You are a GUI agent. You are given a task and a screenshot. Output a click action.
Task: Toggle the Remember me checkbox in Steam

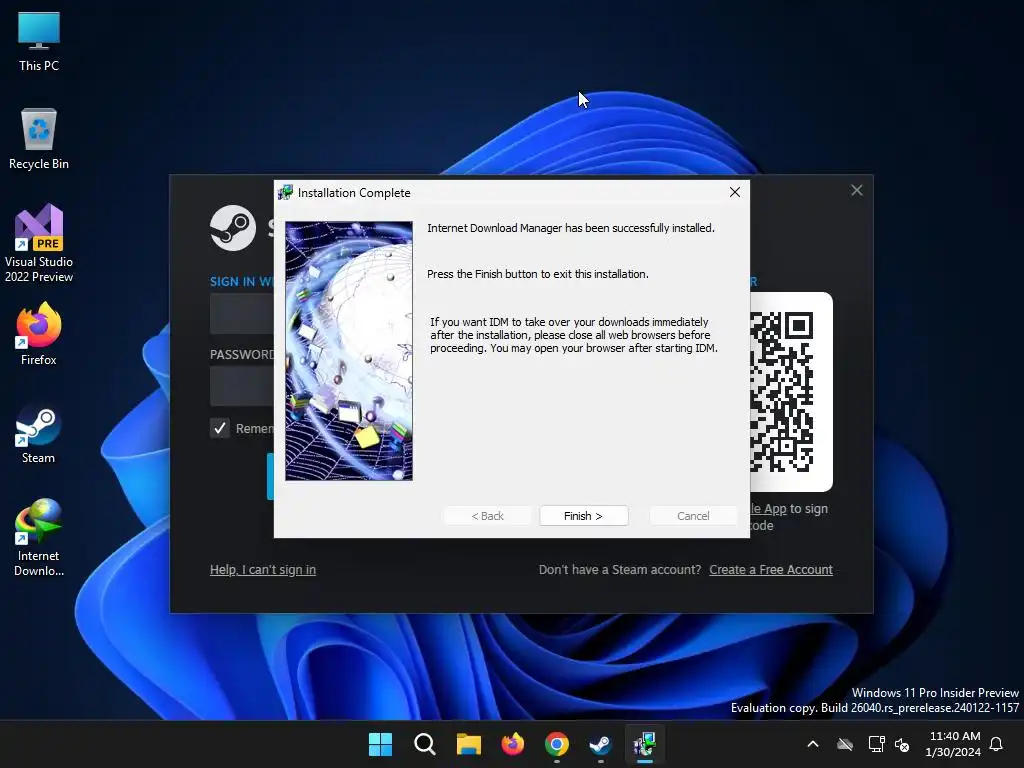[x=220, y=428]
